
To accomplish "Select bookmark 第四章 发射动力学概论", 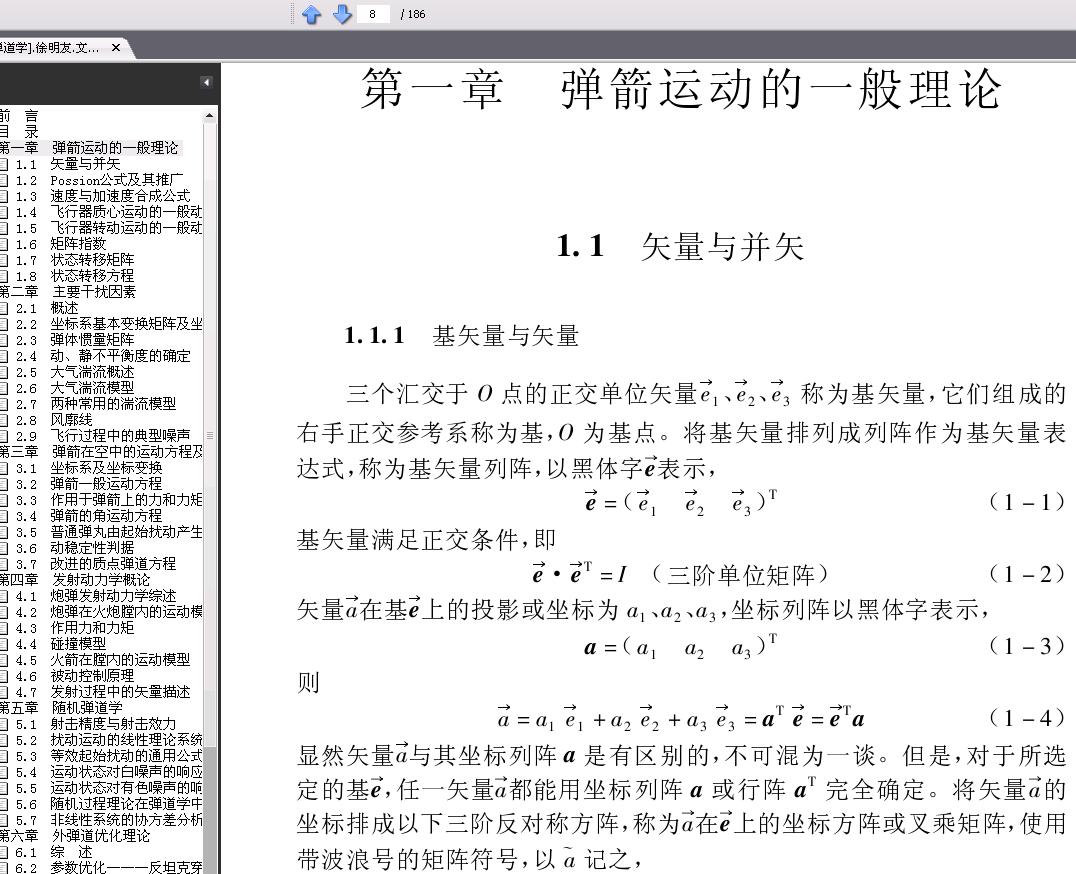I will point(75,580).
